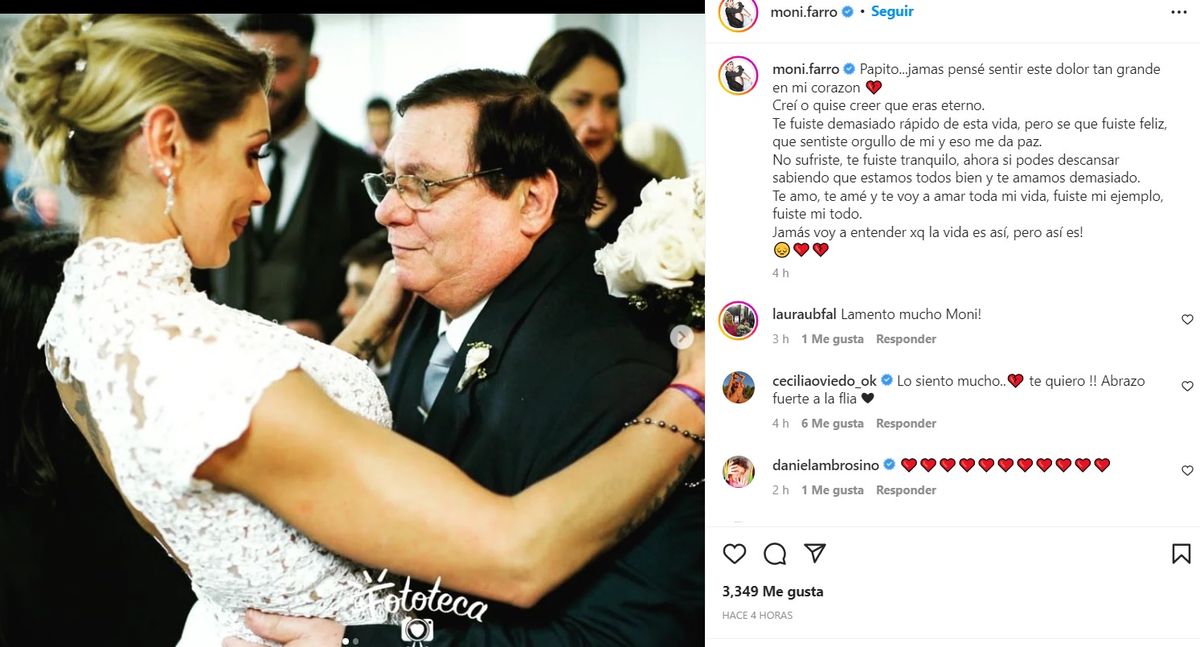
Task: Follow moni.farro with the Seguir button
Action: click(892, 12)
